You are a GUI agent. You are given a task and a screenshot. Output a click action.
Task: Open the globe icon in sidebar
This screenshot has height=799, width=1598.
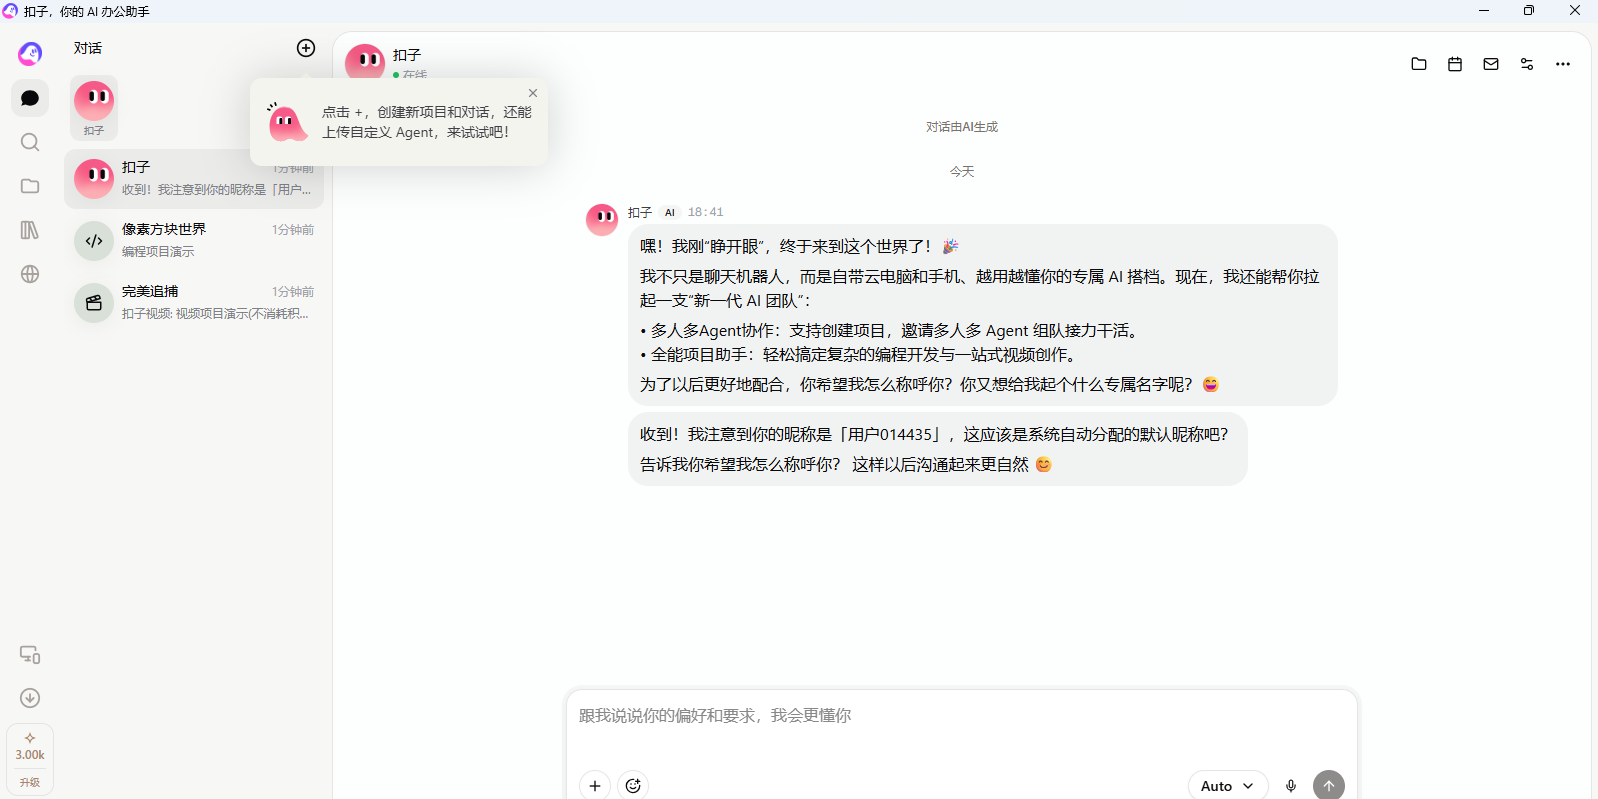(x=30, y=274)
